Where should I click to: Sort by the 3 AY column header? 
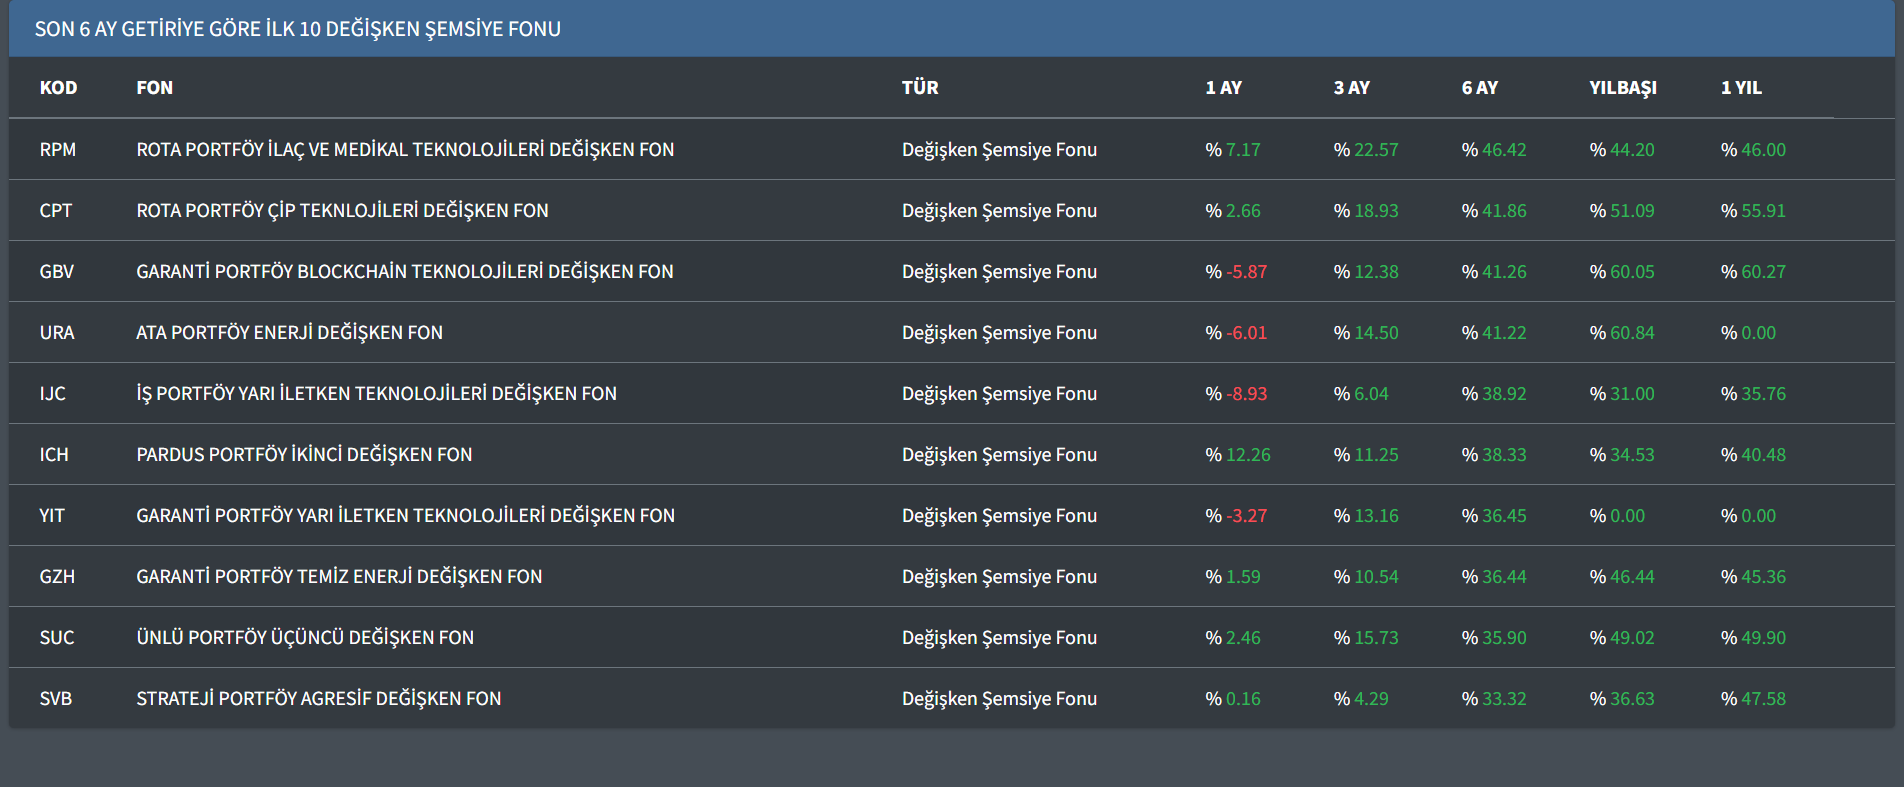[x=1351, y=88]
